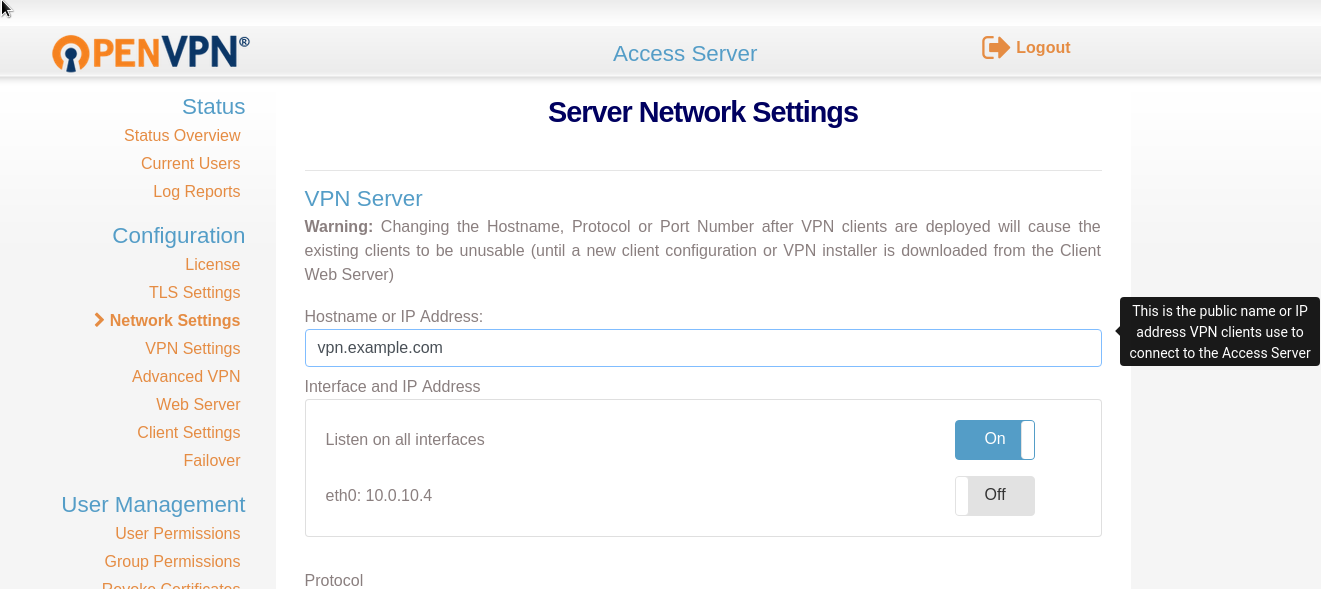Click the Hostname or IP Address field
This screenshot has width=1321, height=589.
[702, 348]
